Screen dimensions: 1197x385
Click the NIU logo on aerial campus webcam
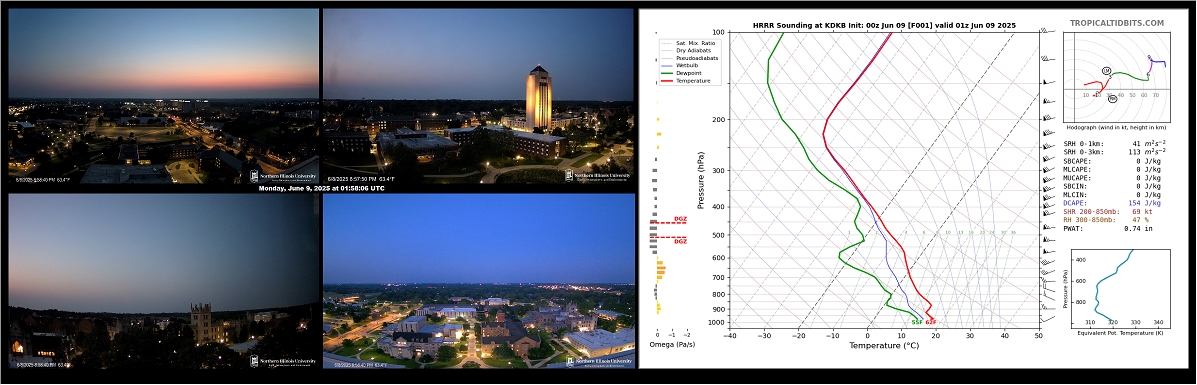pyautogui.click(x=602, y=361)
